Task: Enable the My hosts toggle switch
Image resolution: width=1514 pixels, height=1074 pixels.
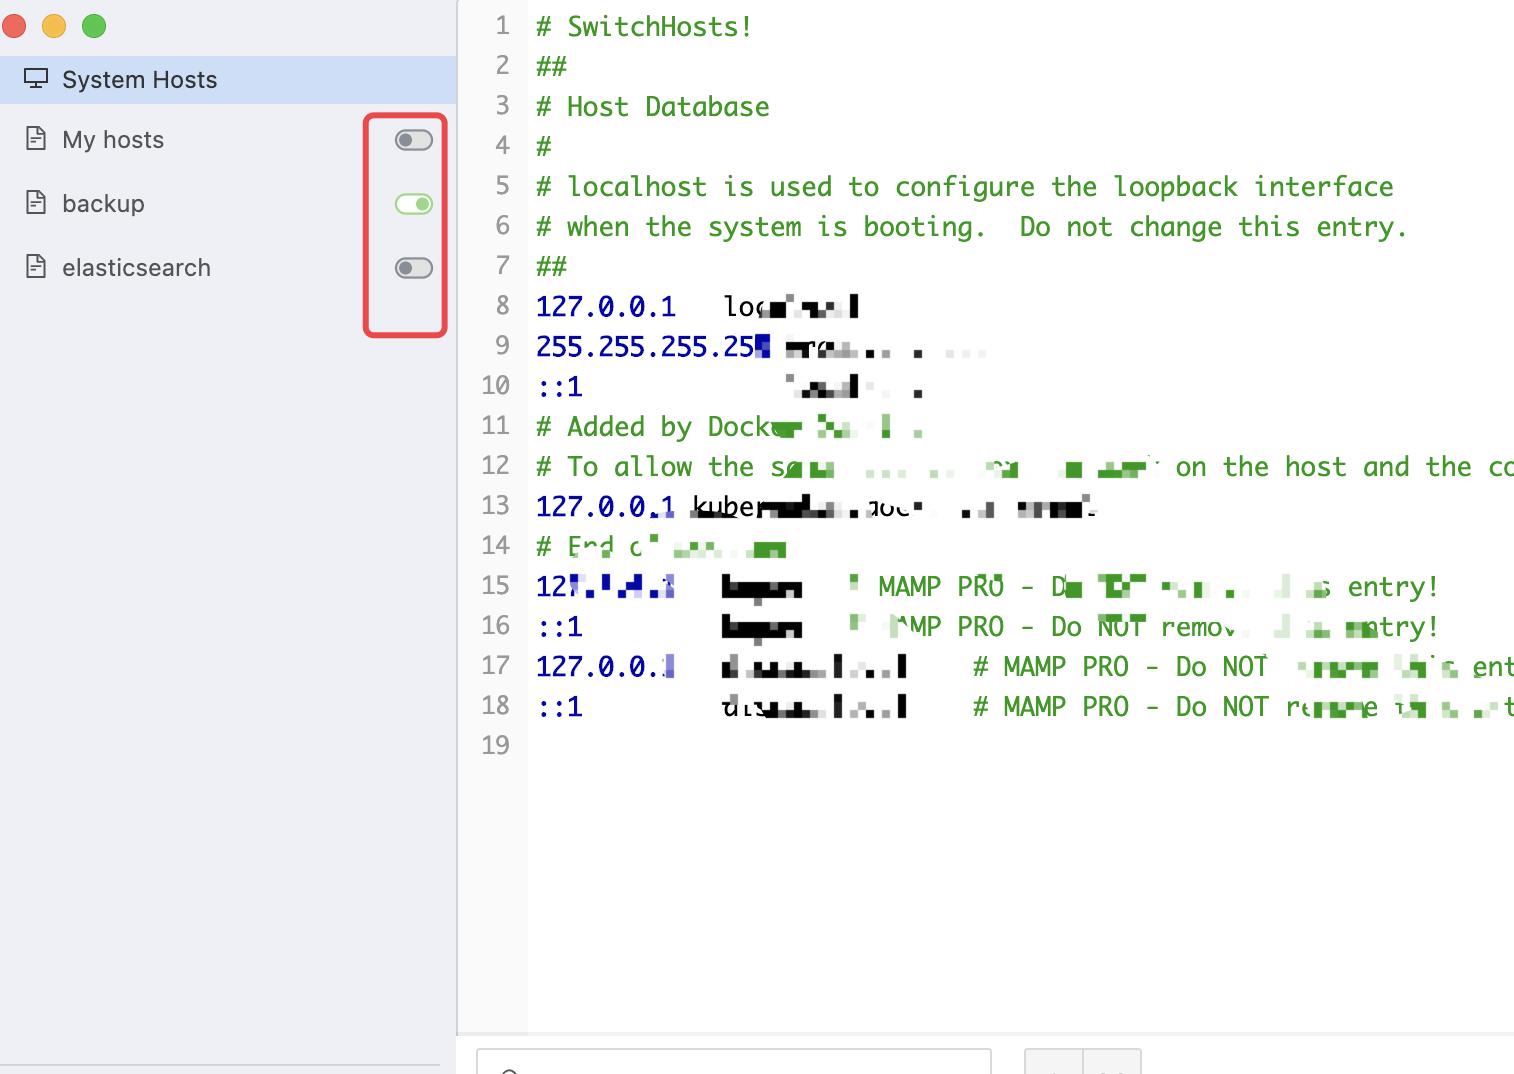Action: (414, 140)
